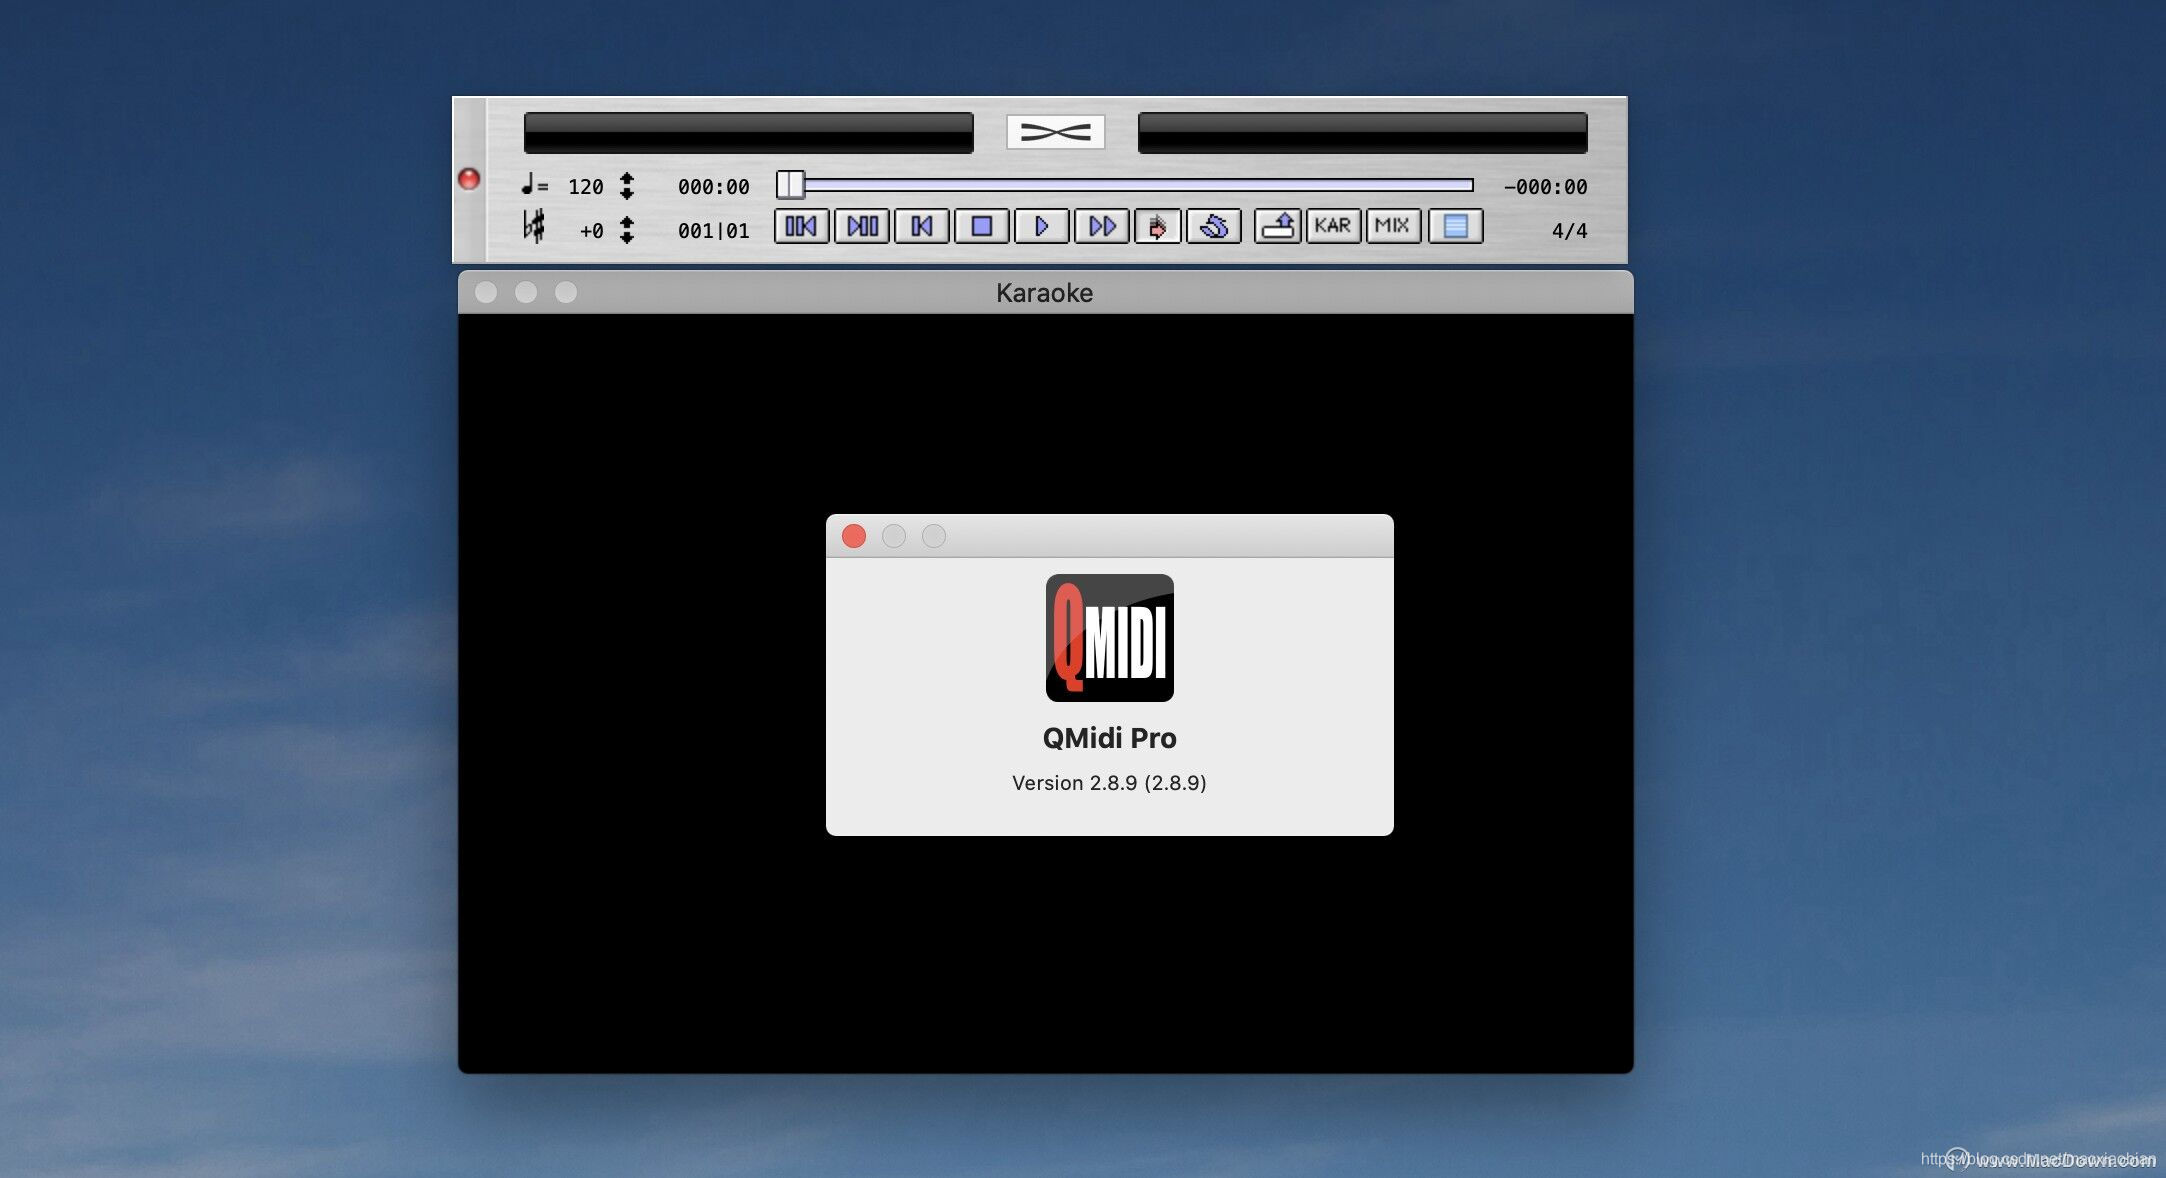Click the 4/4 time signature display
The width and height of the screenshot is (2166, 1178).
[1568, 231]
